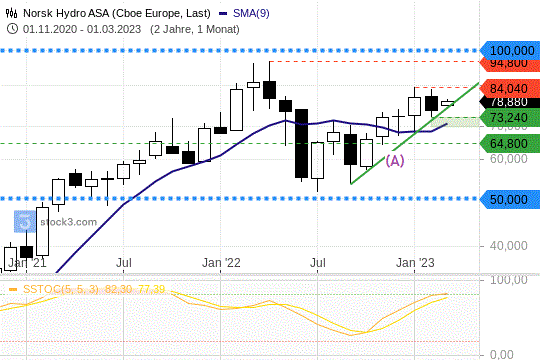The width and height of the screenshot is (540, 360).
Task: Click the SSTOC value 77,39
Action: (151, 289)
